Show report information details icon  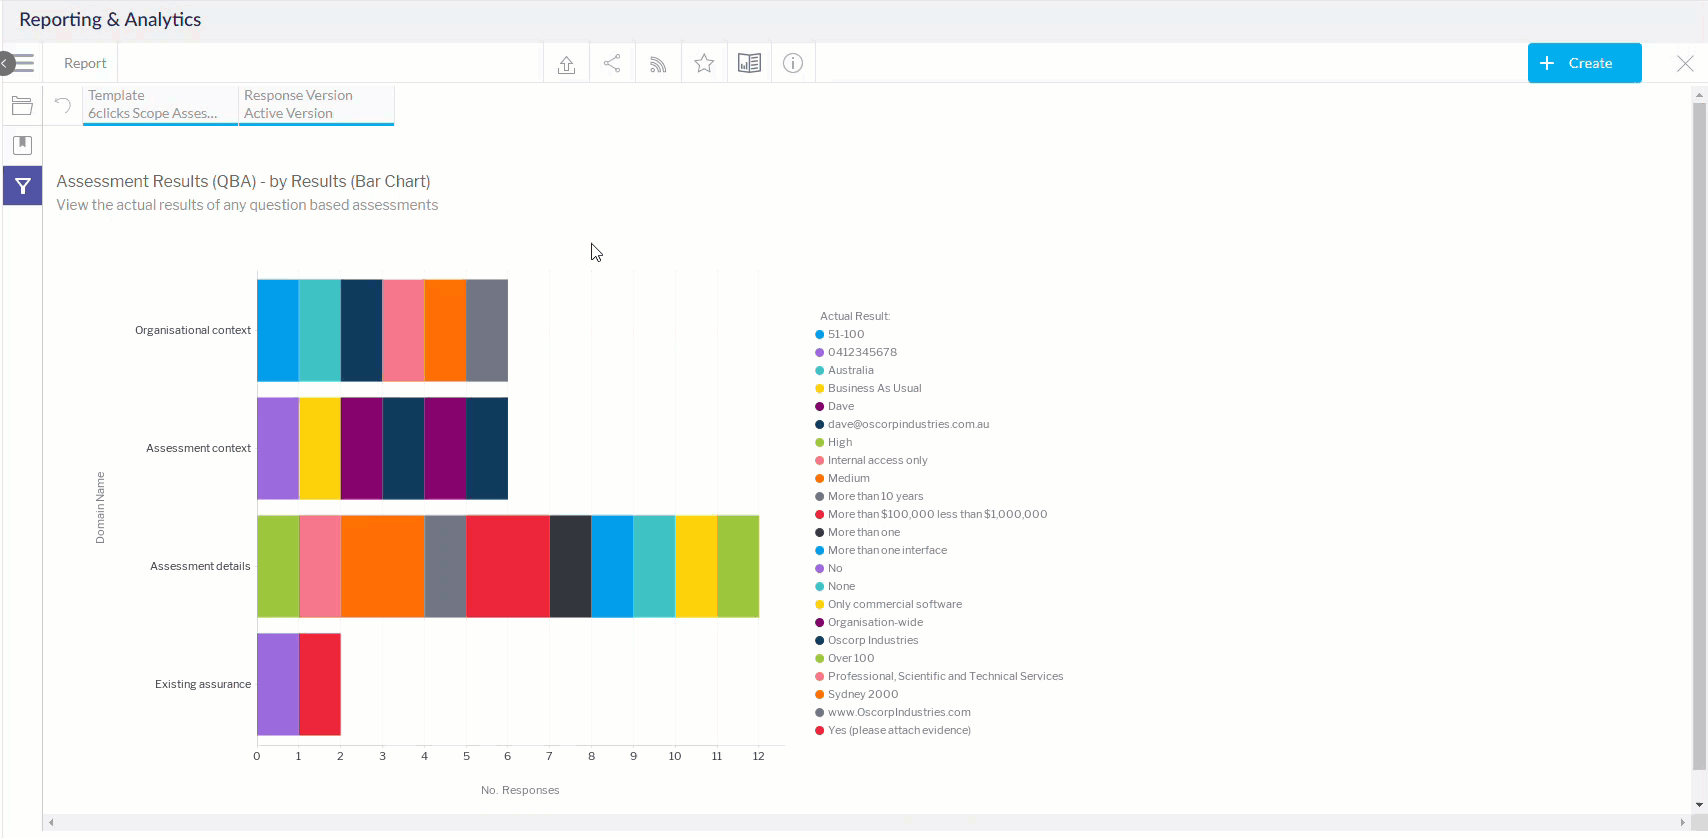(x=793, y=64)
